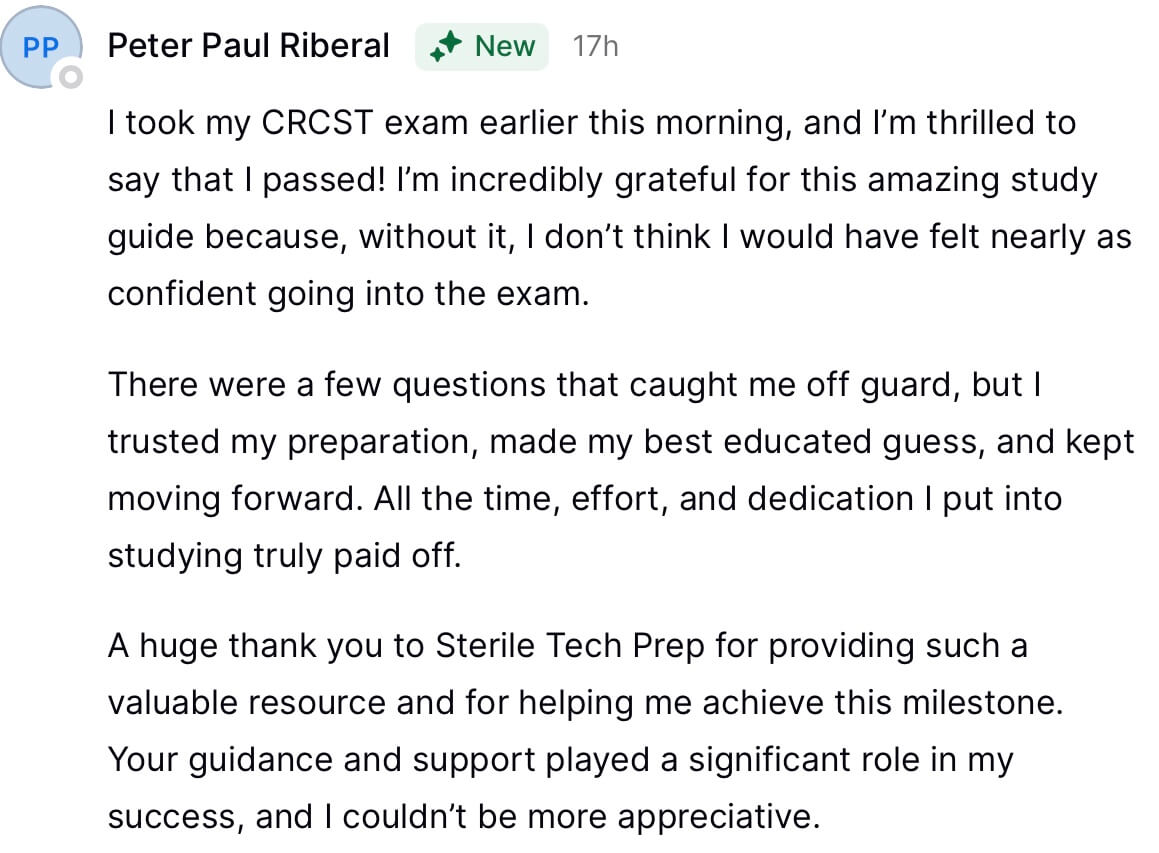Open the 17h timestamp link
The image size is (1159, 853).
coord(595,47)
